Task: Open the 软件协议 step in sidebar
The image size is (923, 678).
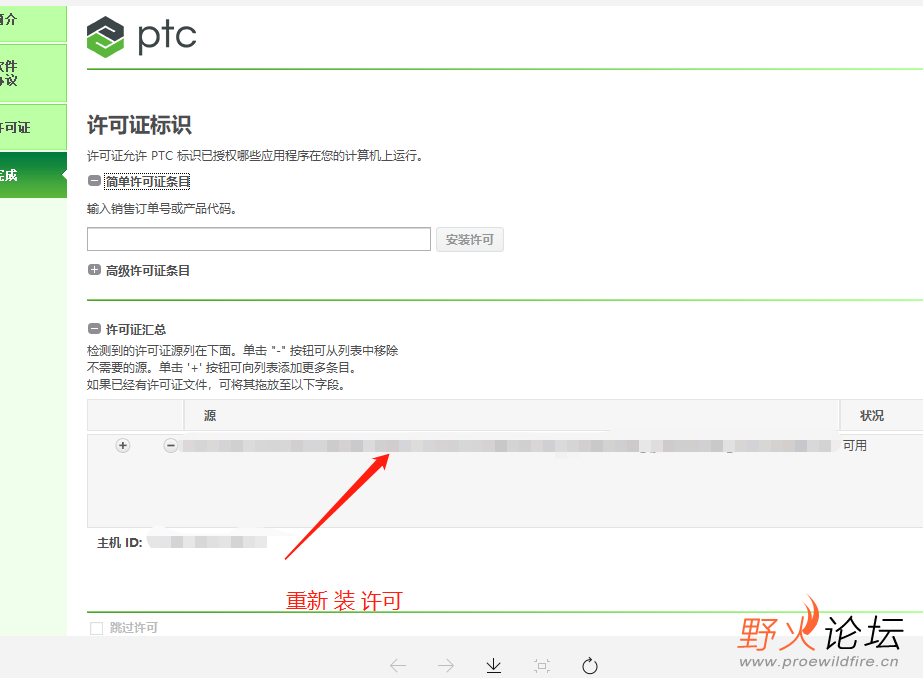Action: click(33, 73)
